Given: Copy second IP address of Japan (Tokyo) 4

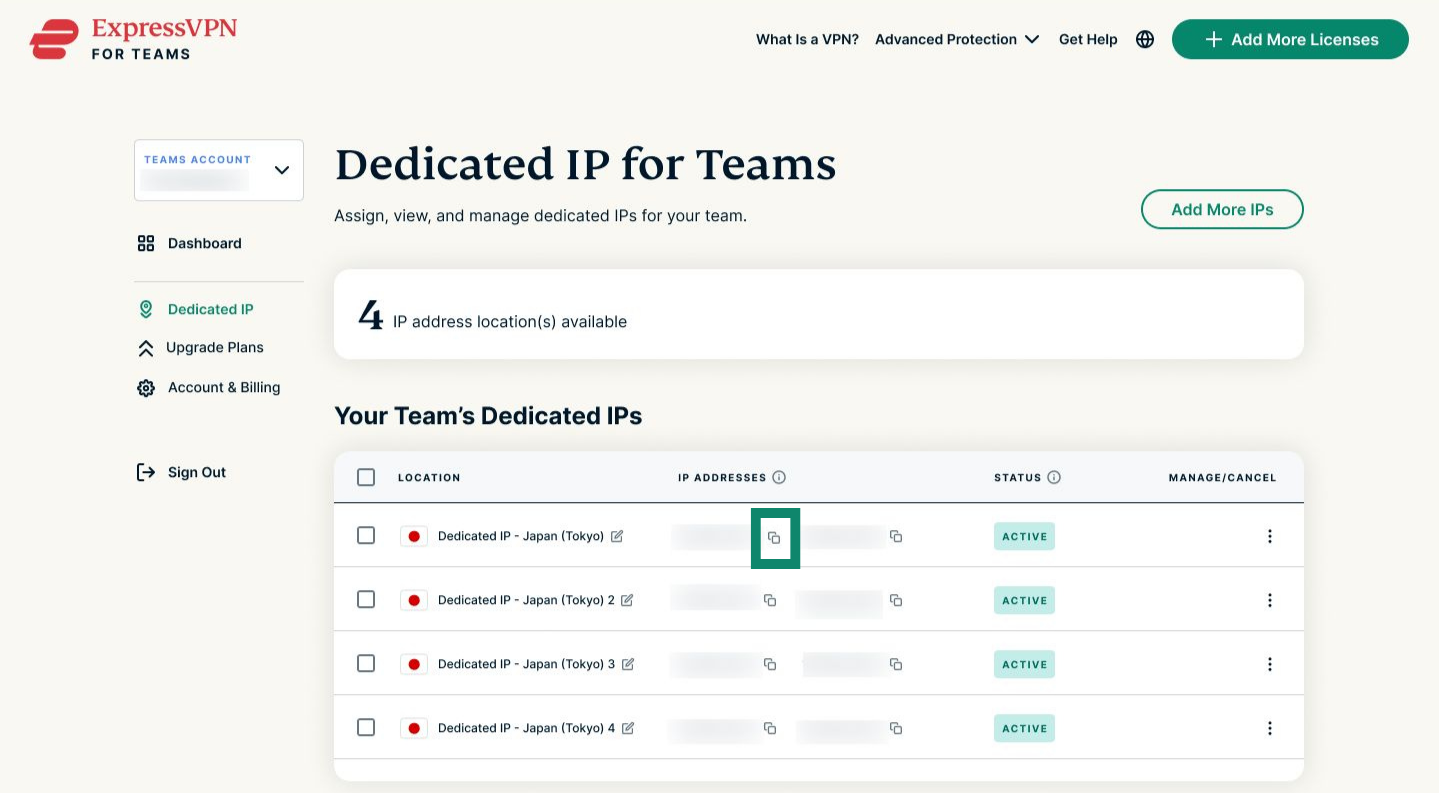Looking at the screenshot, I should tap(896, 728).
